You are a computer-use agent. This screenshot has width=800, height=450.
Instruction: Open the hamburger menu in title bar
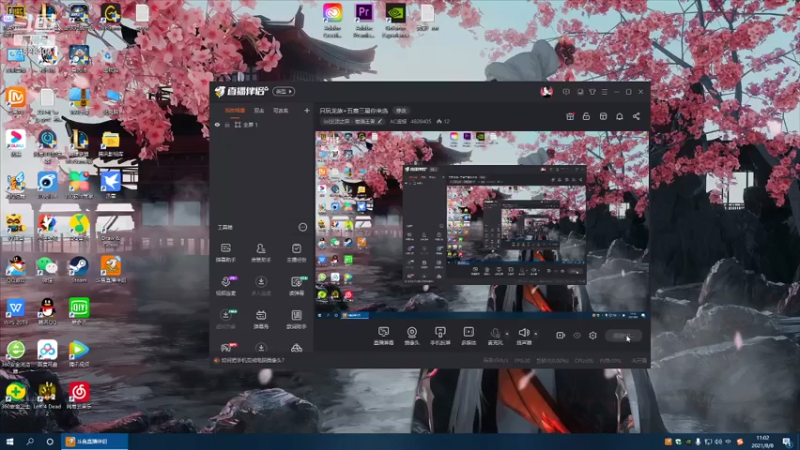[605, 92]
